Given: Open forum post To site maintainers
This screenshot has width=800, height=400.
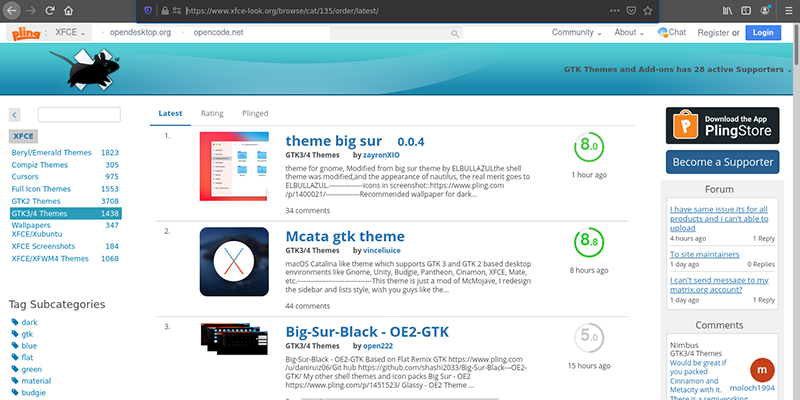Looking at the screenshot, I should pyautogui.click(x=705, y=254).
